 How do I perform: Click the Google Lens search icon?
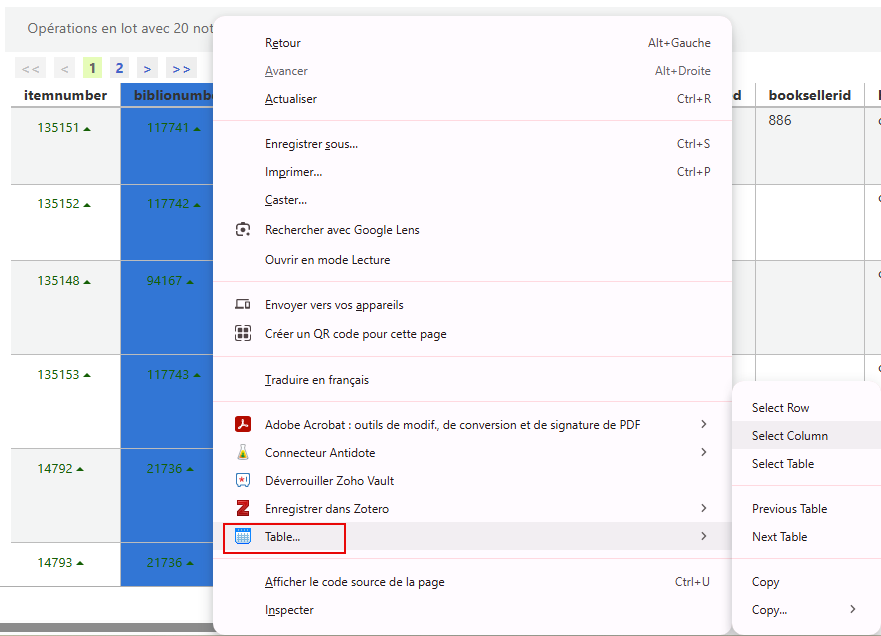tap(243, 230)
